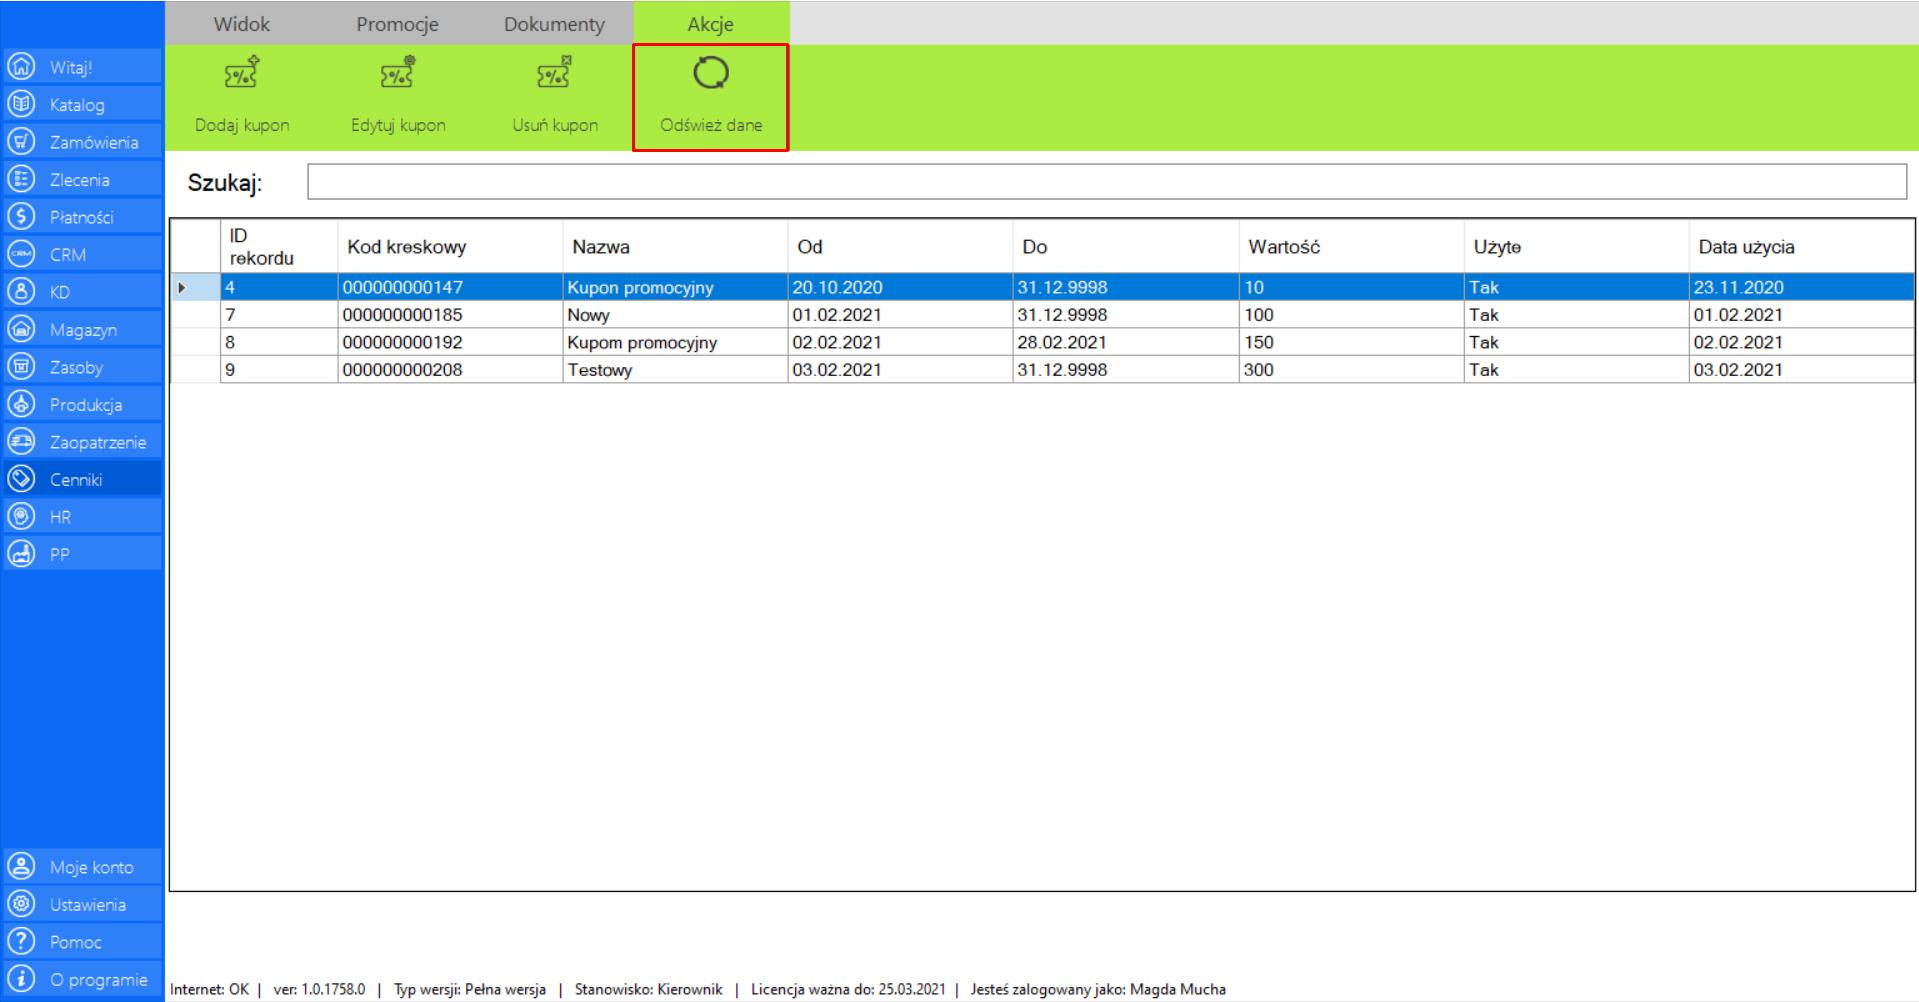Click row selector arrow for record 4
Image resolution: width=1919 pixels, height=1002 pixels.
pos(182,288)
